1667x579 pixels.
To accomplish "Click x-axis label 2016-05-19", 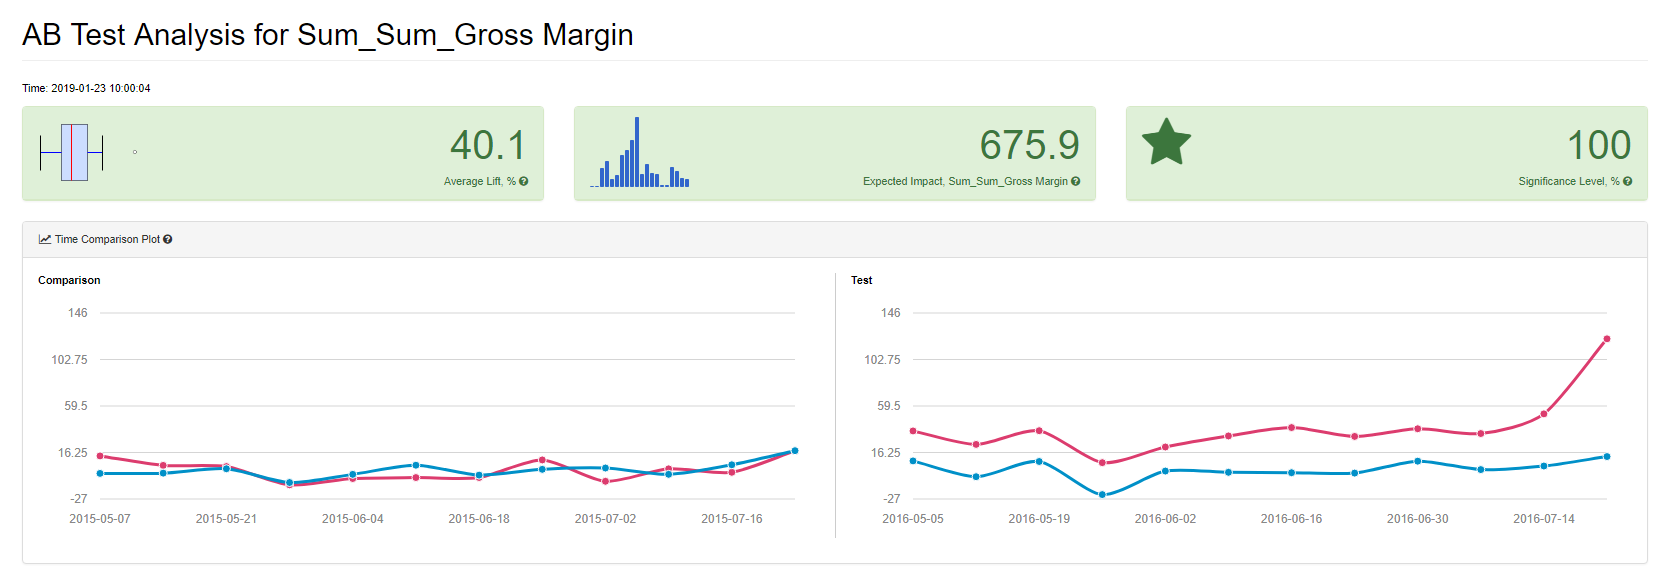I will pos(1039,519).
